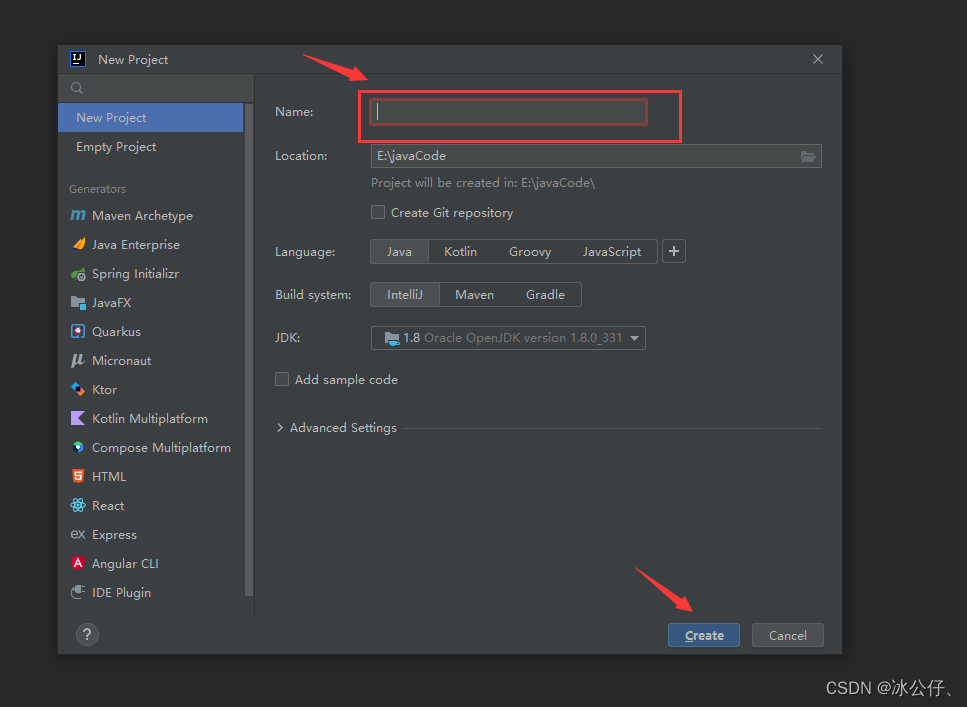This screenshot has height=707, width=967.
Task: Click the Ktor label
Action: point(104,390)
